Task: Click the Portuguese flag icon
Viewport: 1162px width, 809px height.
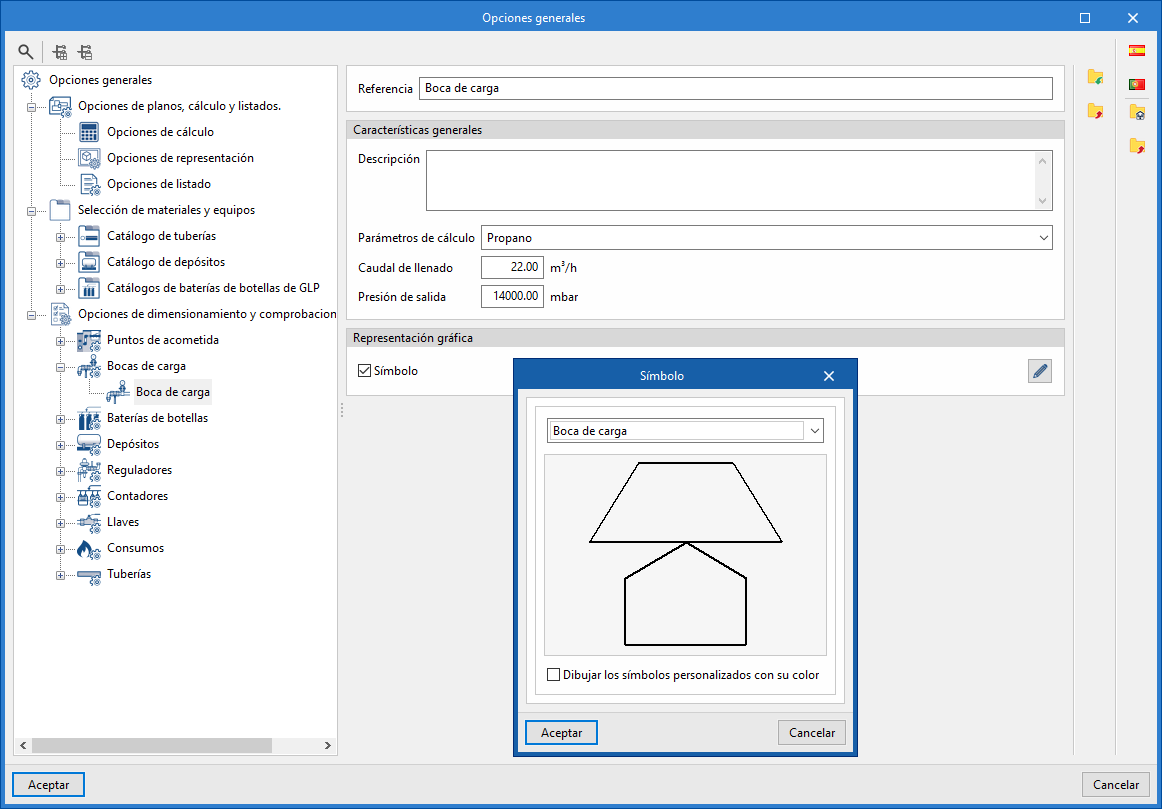Action: pos(1137,84)
